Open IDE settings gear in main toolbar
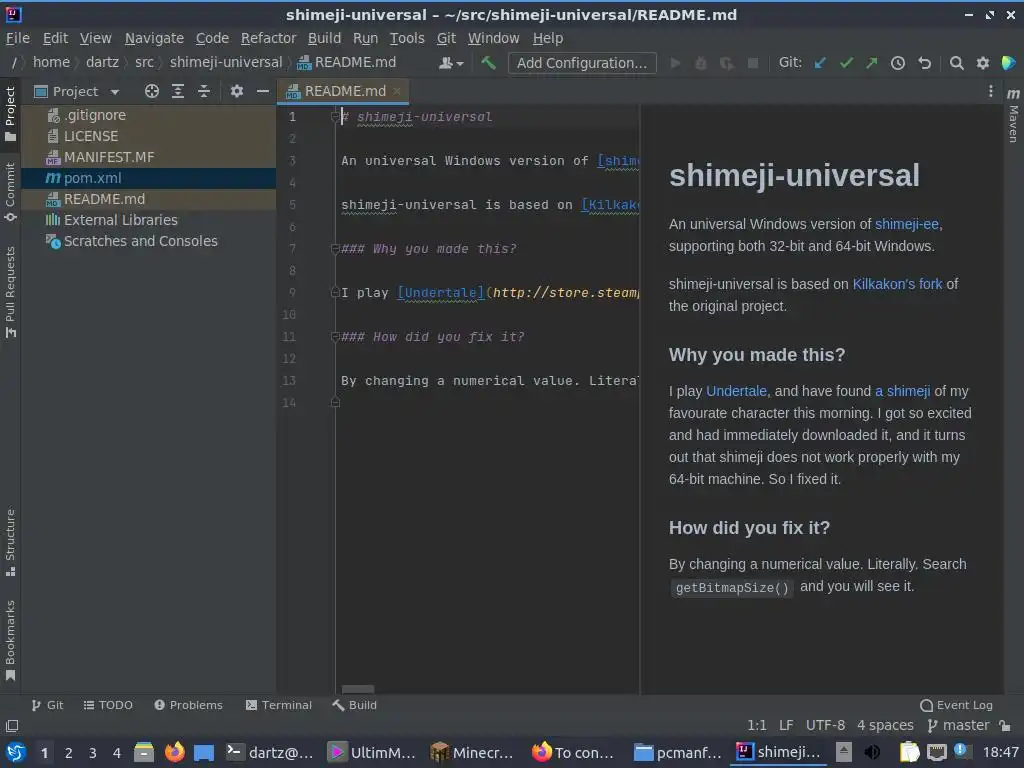 tap(982, 63)
